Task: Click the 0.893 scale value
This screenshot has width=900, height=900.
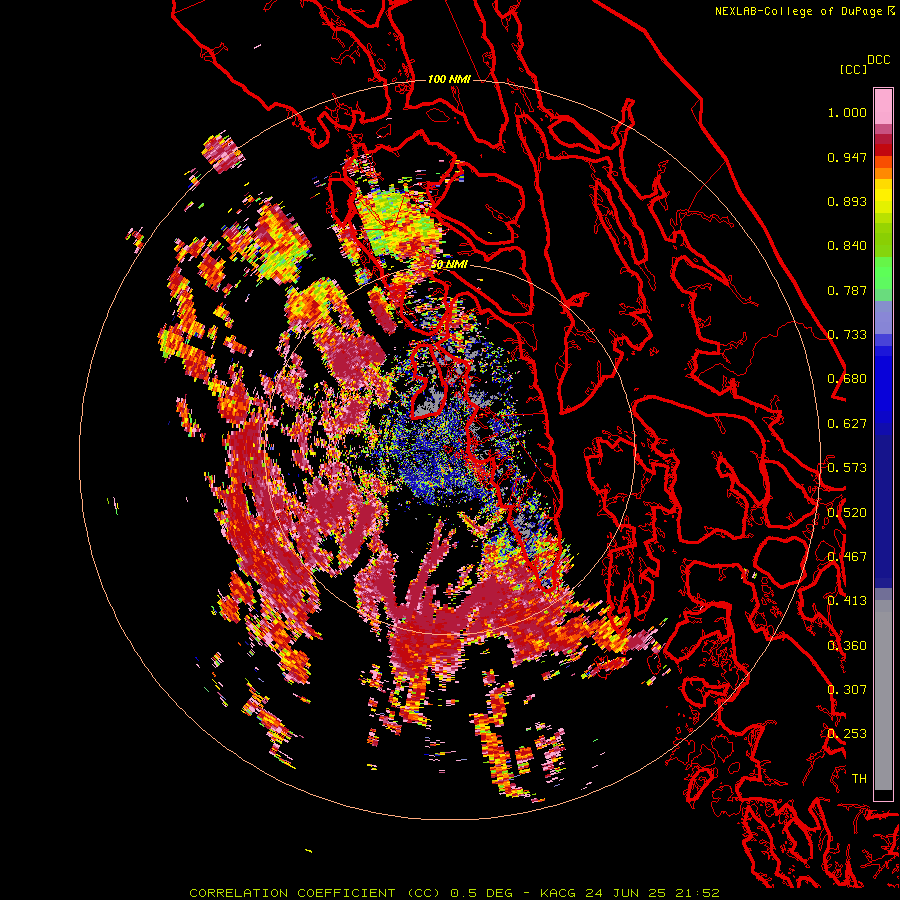Action: [847, 201]
